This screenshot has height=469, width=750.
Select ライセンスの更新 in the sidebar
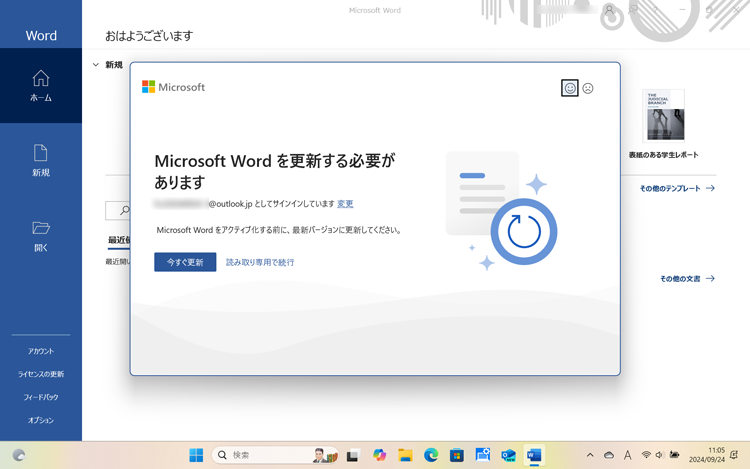(x=41, y=374)
